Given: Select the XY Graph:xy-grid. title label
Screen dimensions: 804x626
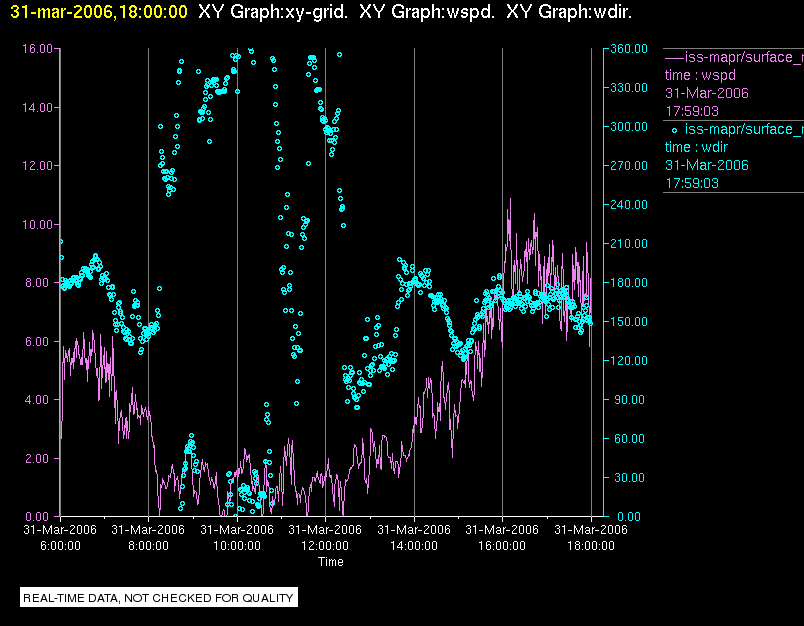Looking at the screenshot, I should 273,12.
